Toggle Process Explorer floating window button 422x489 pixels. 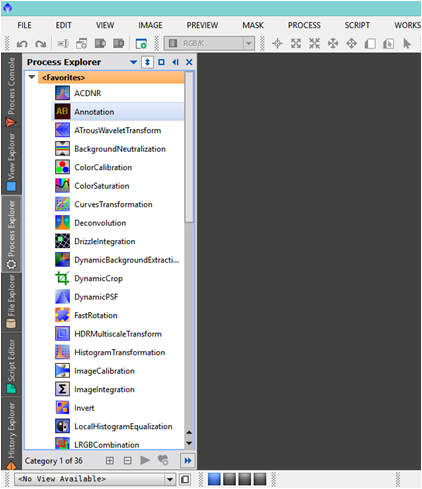tap(161, 62)
